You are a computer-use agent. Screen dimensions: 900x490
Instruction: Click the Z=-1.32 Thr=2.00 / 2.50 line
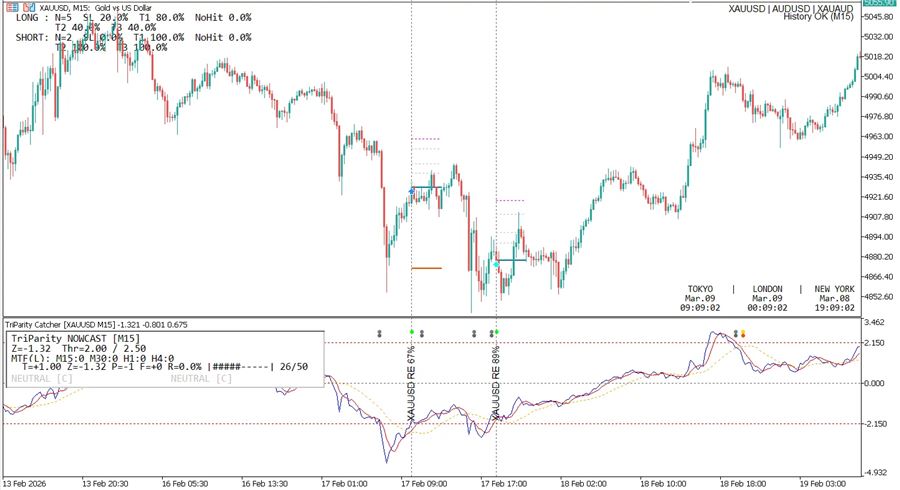pyautogui.click(x=79, y=348)
